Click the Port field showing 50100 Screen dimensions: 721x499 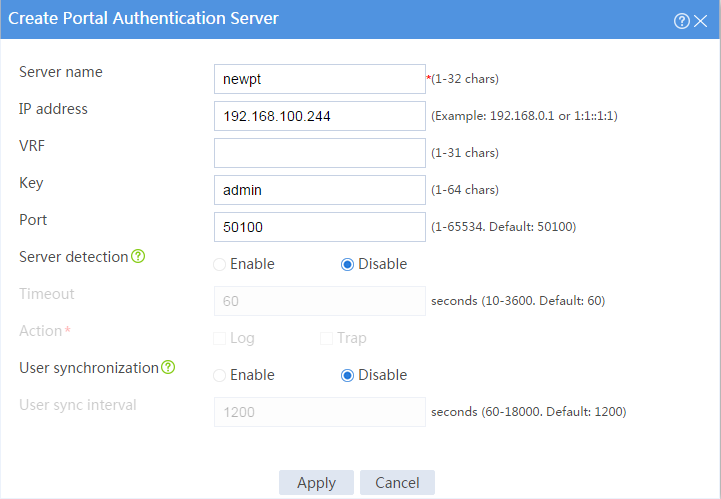click(320, 227)
